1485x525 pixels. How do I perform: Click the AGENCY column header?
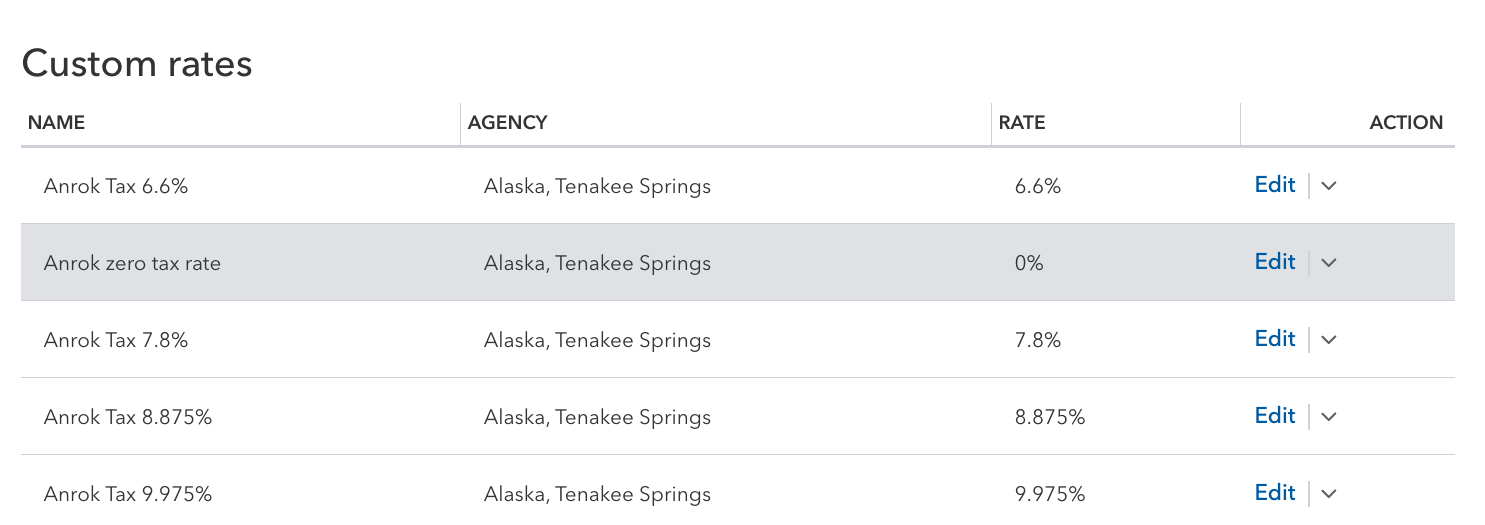tap(508, 123)
